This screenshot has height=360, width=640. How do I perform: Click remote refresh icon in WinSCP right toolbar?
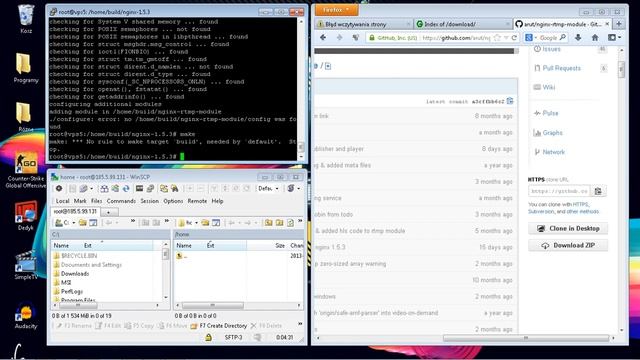point(290,222)
